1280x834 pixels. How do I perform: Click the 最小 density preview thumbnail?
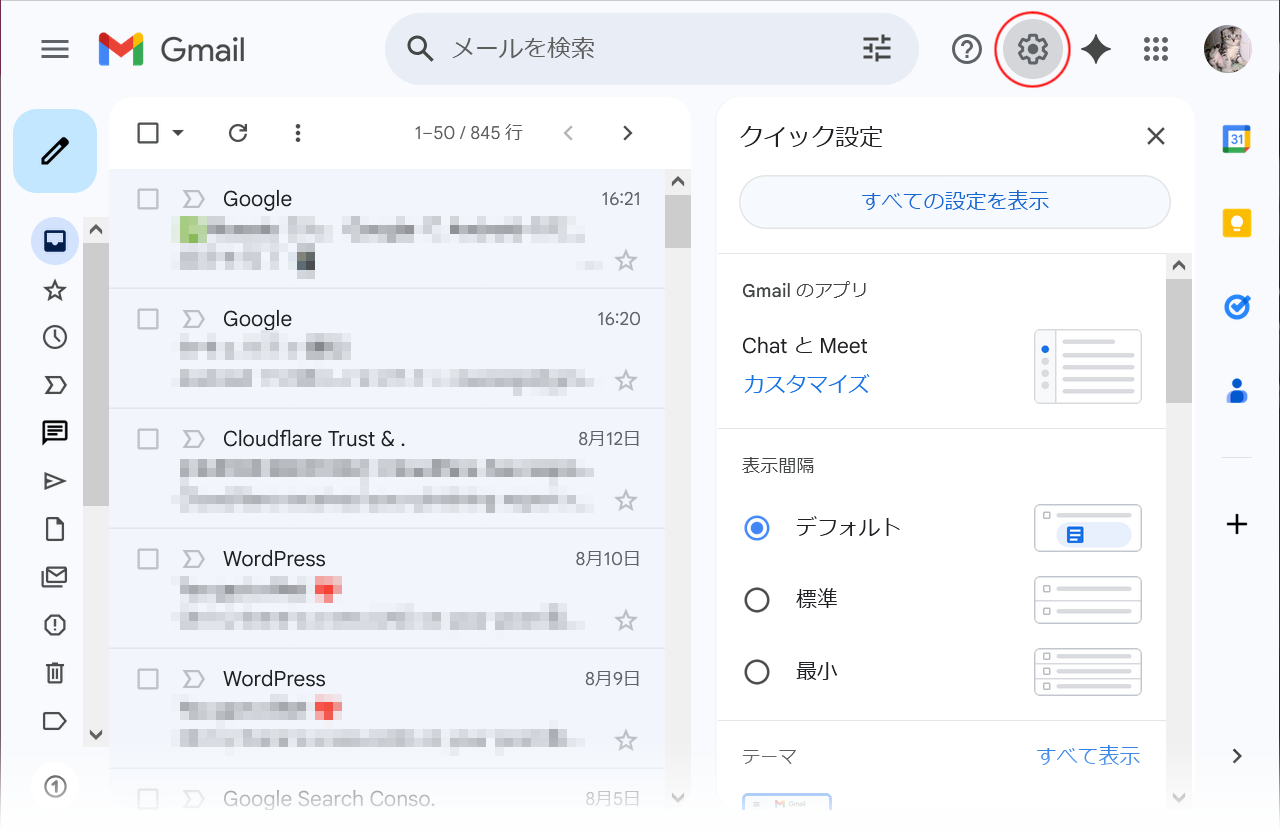tap(1088, 672)
